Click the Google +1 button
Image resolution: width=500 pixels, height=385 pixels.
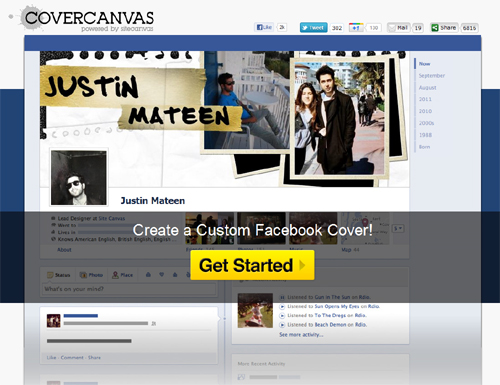(x=356, y=28)
